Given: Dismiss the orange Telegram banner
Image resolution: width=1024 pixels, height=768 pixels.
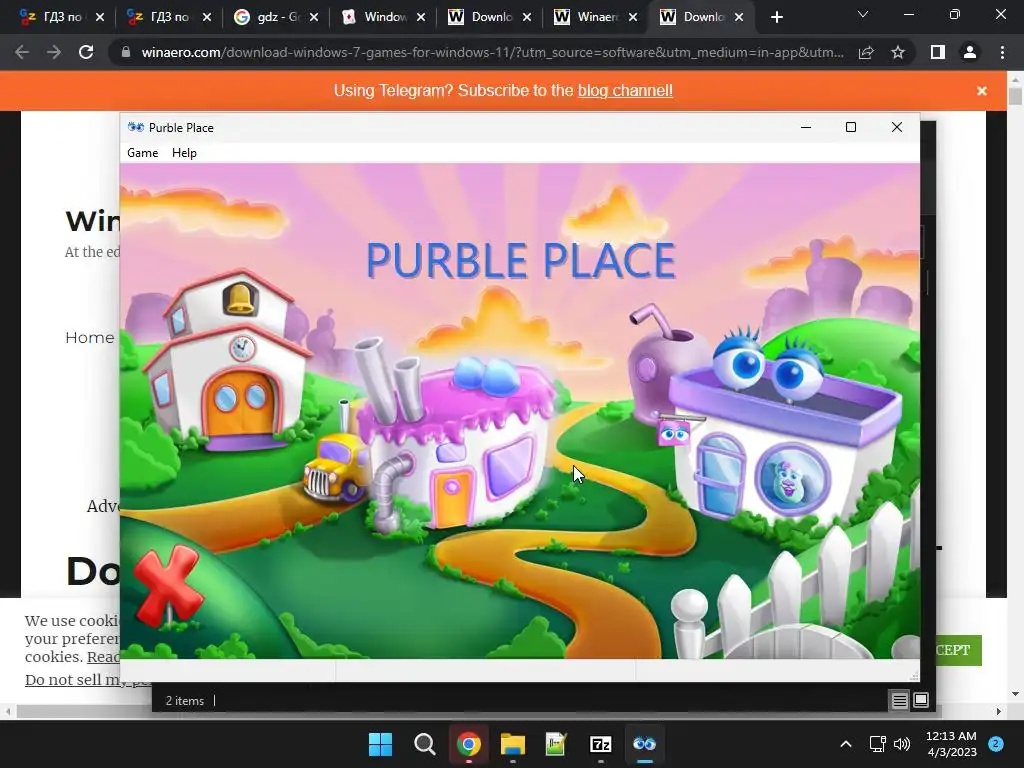Looking at the screenshot, I should [982, 91].
